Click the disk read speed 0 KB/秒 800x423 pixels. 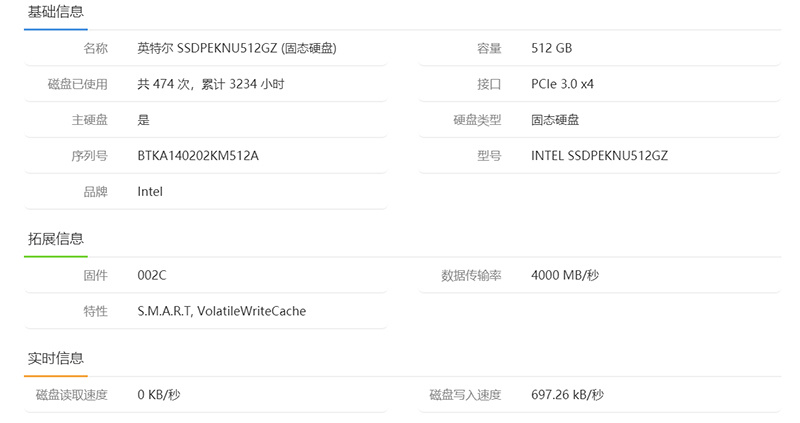(x=158, y=395)
